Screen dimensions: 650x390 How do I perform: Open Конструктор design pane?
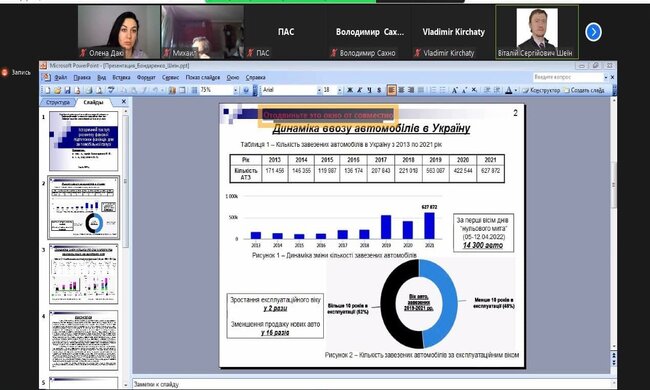pyautogui.click(x=541, y=90)
